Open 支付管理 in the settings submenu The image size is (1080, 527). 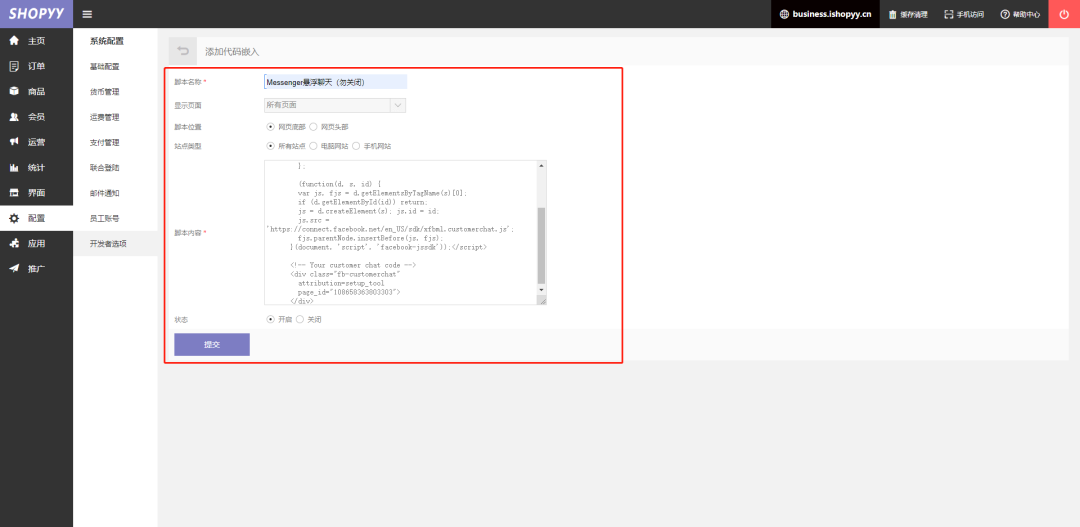coord(105,143)
